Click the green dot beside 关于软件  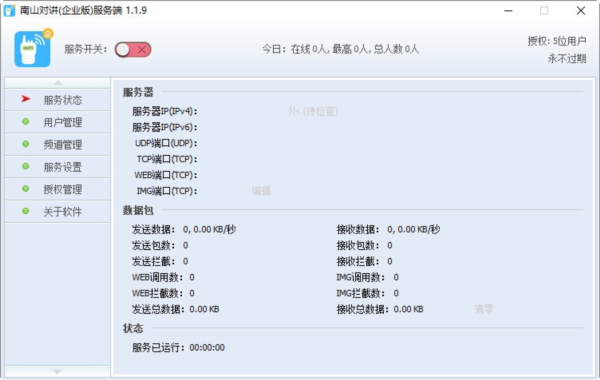coord(26,210)
